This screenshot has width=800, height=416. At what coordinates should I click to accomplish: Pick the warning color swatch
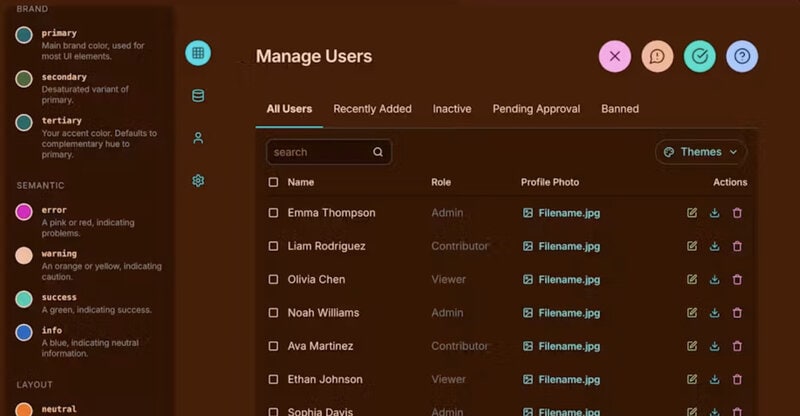(24, 255)
